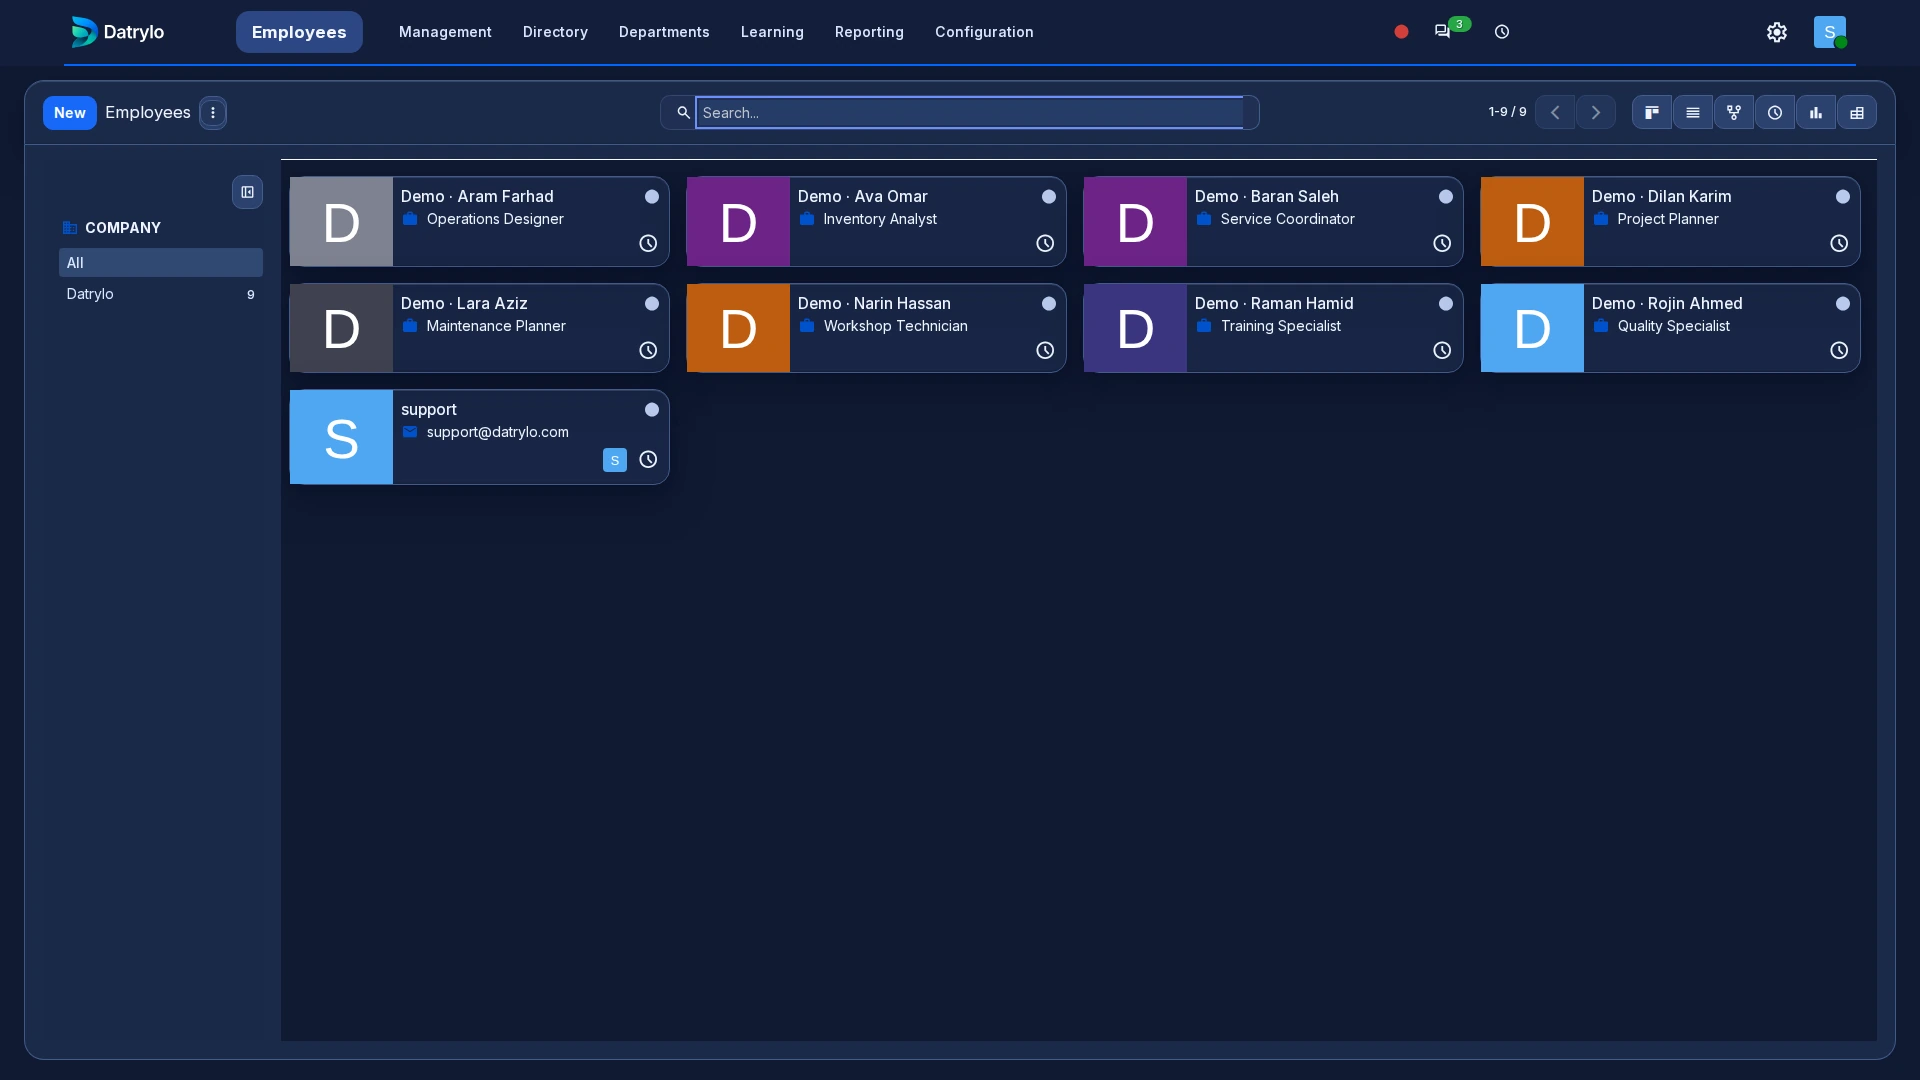The image size is (1920, 1080).
Task: Collapse the company filter side panel
Action: (x=248, y=192)
